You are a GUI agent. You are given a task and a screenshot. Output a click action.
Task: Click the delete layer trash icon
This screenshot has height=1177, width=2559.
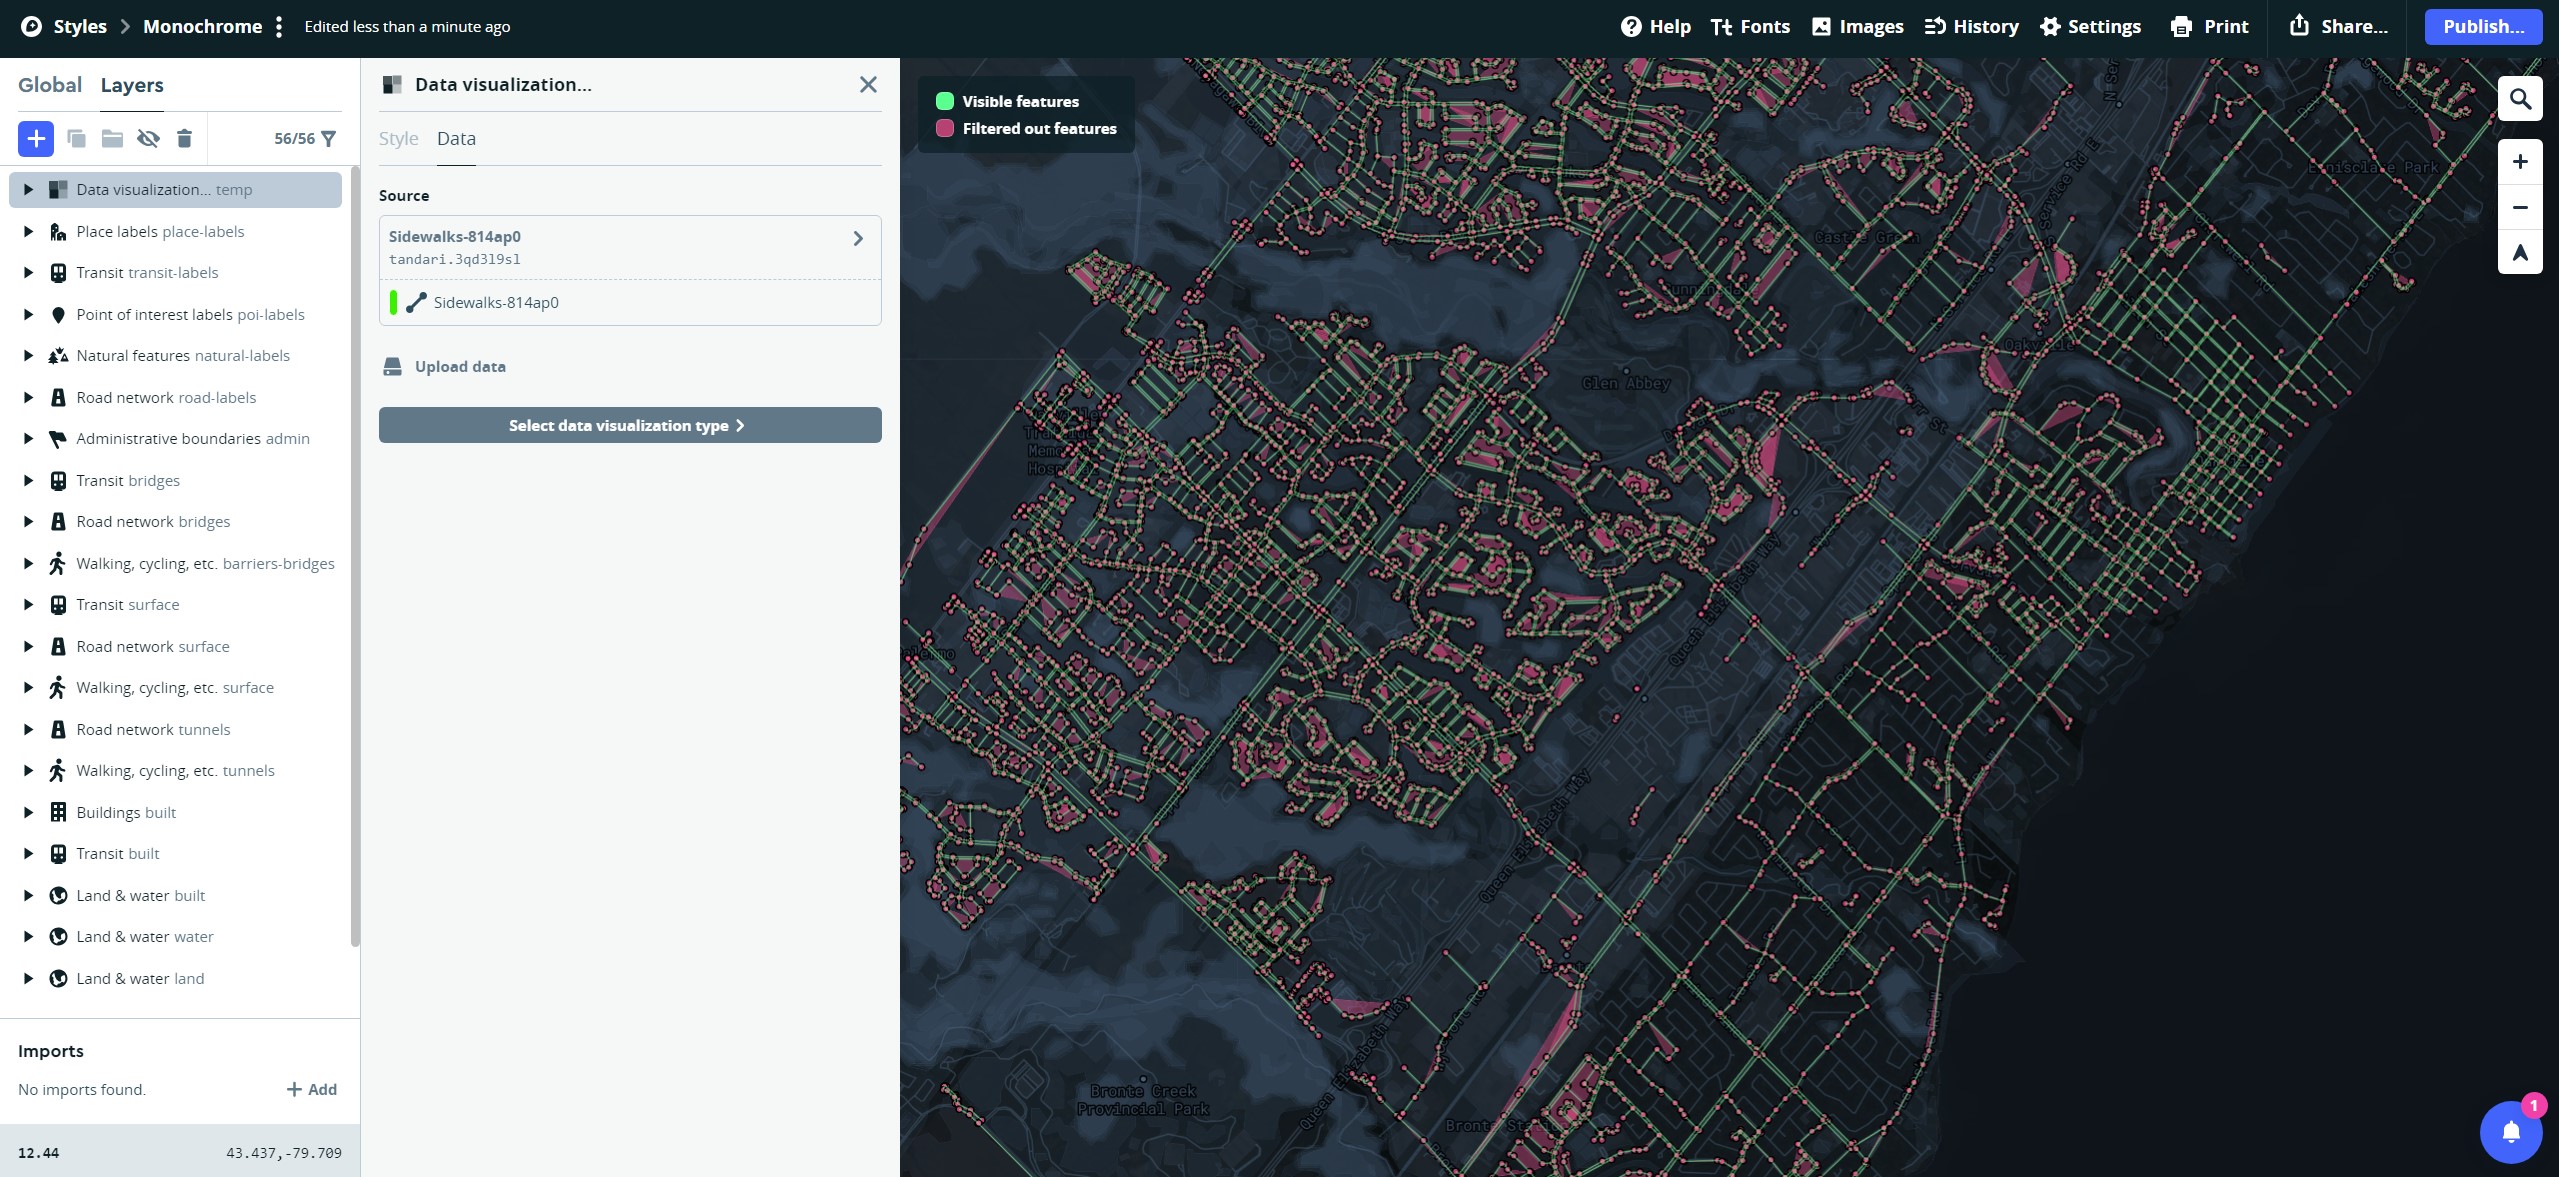pyautogui.click(x=184, y=138)
